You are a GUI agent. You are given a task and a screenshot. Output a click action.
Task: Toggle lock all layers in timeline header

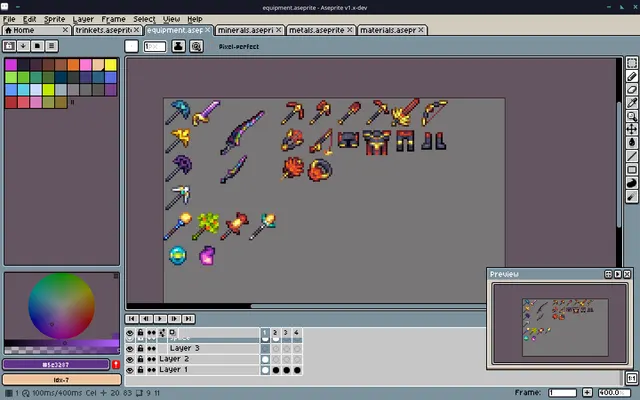coord(140,333)
